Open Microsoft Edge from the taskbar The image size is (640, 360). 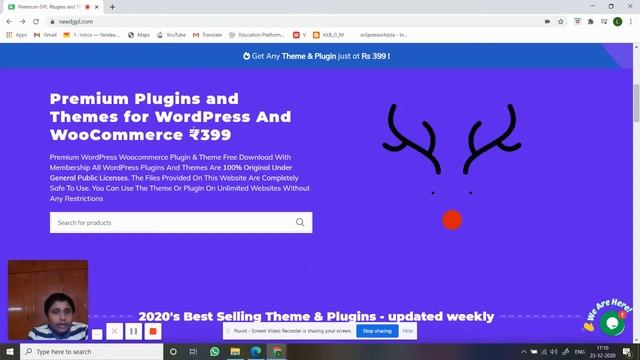[x=256, y=351]
